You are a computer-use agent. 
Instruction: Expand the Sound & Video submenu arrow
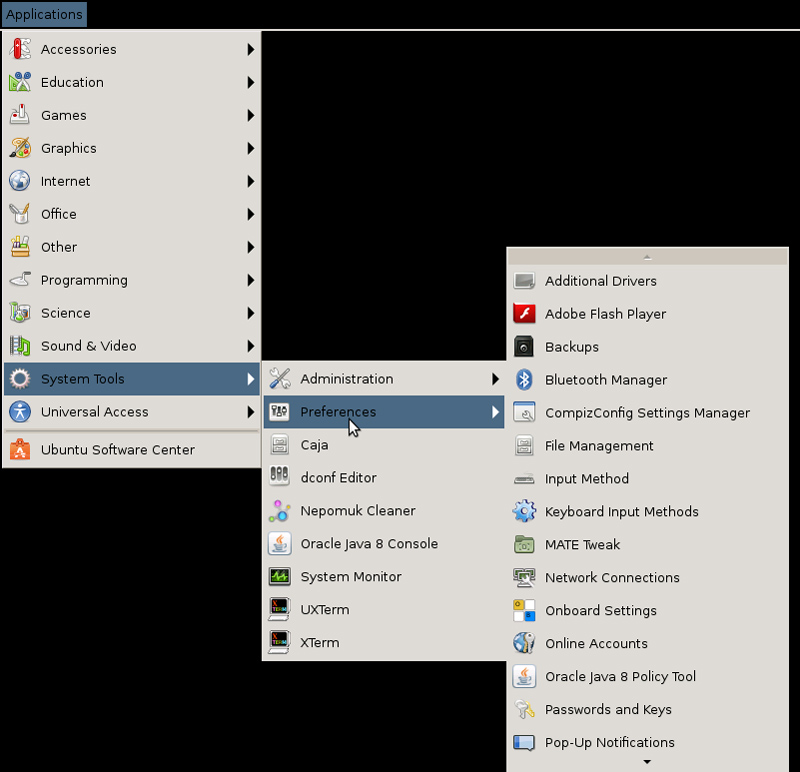click(x=251, y=346)
